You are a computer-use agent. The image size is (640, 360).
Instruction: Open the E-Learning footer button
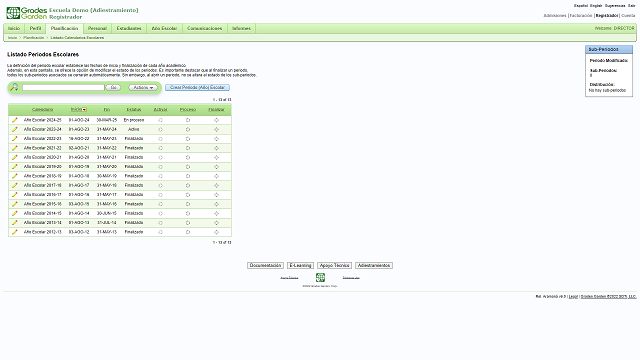tap(300, 265)
